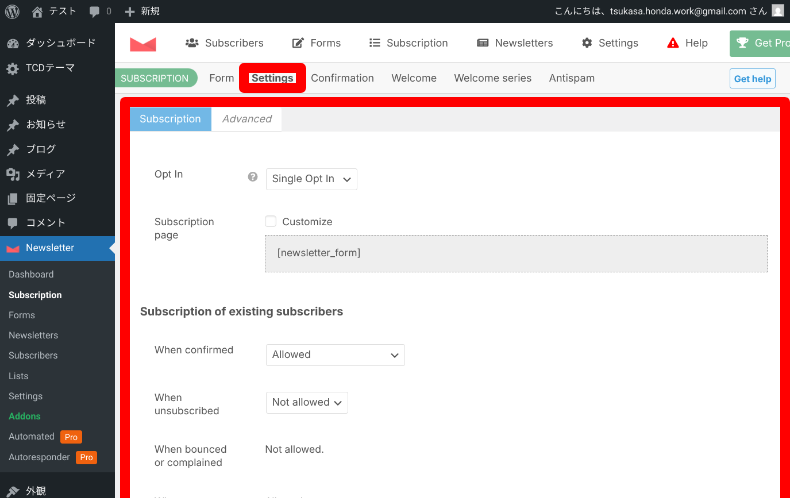790x498 pixels.
Task: Click the trophy icon on Get Pro
Action: (742, 43)
